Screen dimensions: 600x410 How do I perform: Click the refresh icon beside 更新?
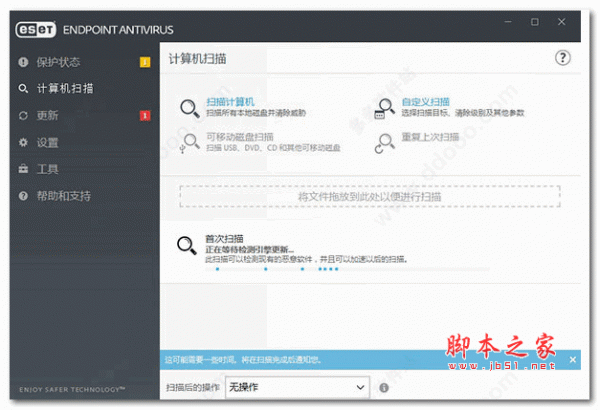(x=23, y=116)
